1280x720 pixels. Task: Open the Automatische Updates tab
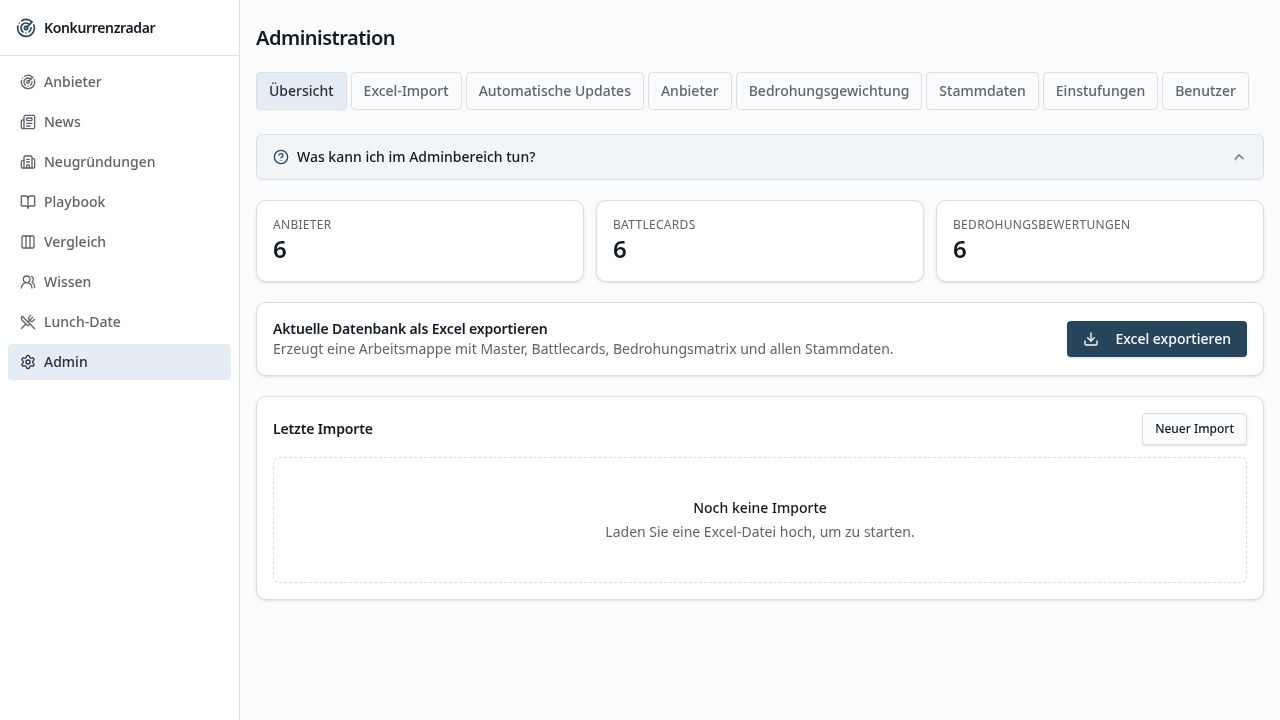[555, 91]
